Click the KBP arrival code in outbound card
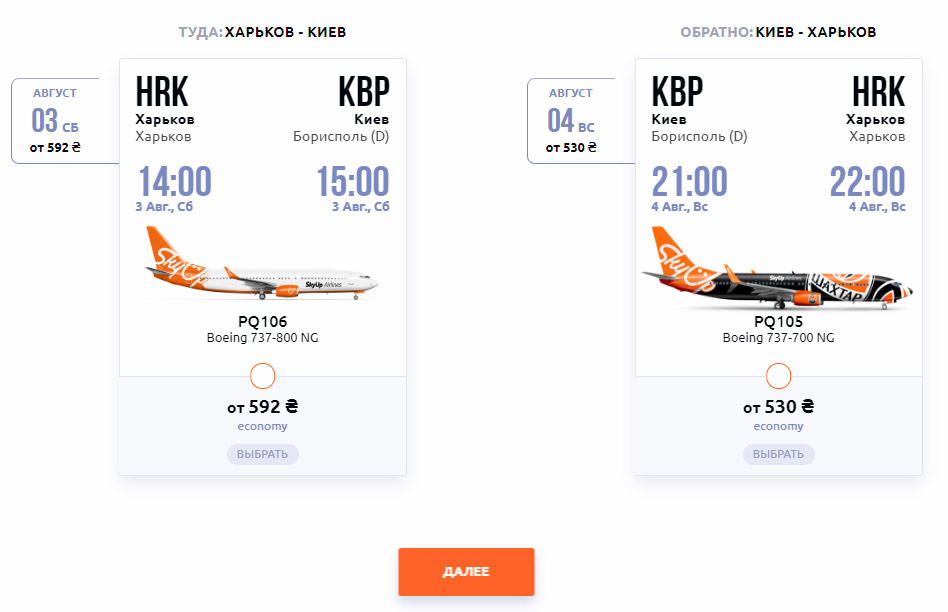Viewport: 948px width, 612px height. (364, 92)
